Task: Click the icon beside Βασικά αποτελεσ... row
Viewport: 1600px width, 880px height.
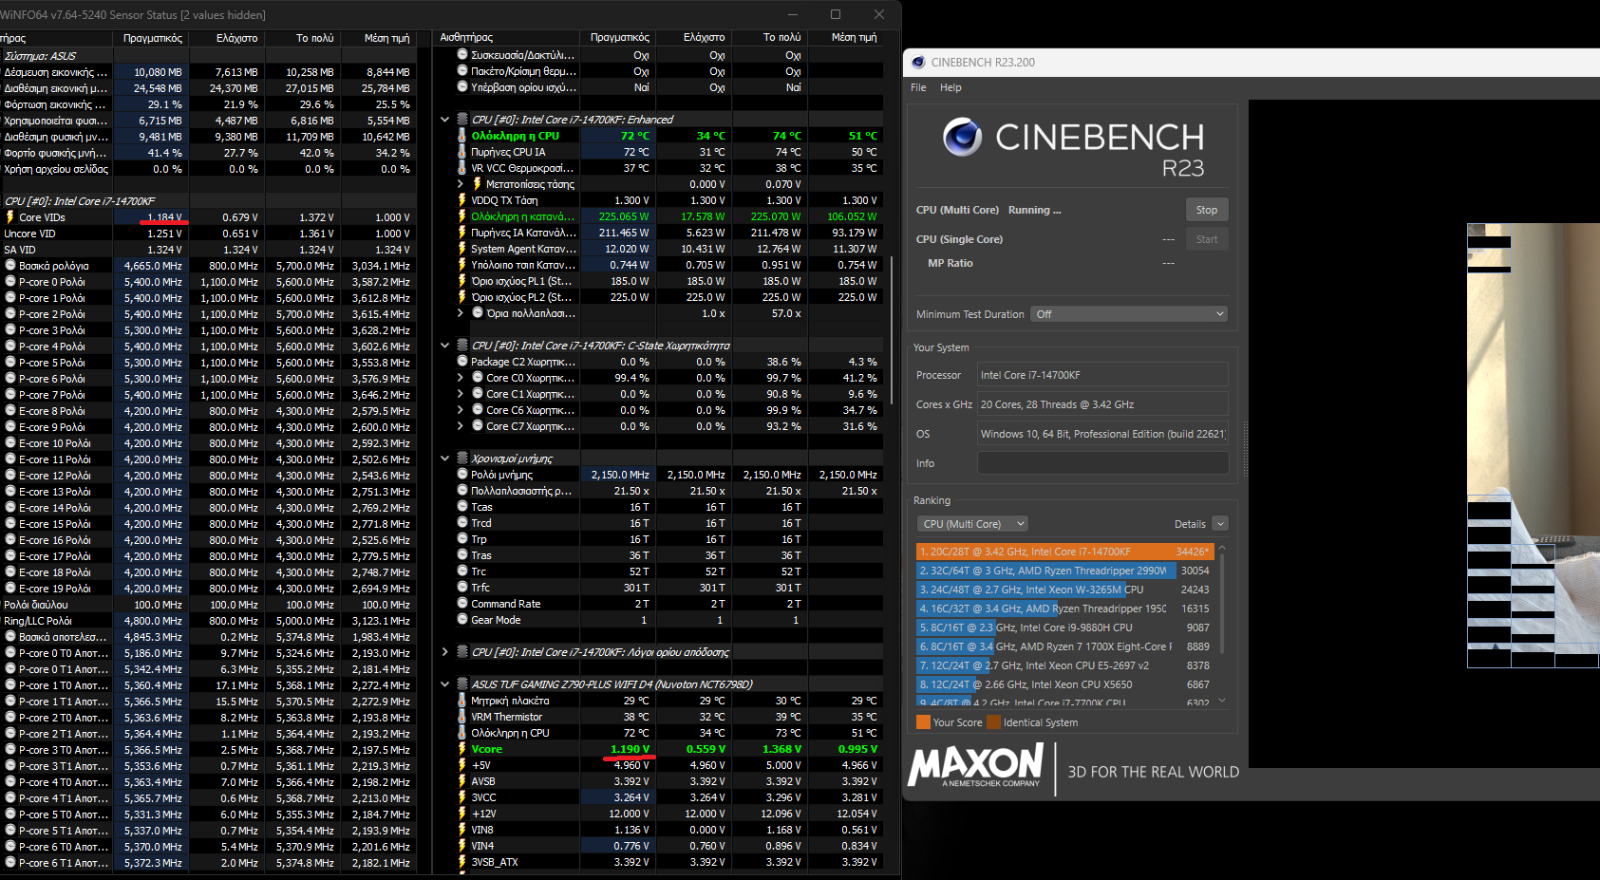Action: point(10,637)
